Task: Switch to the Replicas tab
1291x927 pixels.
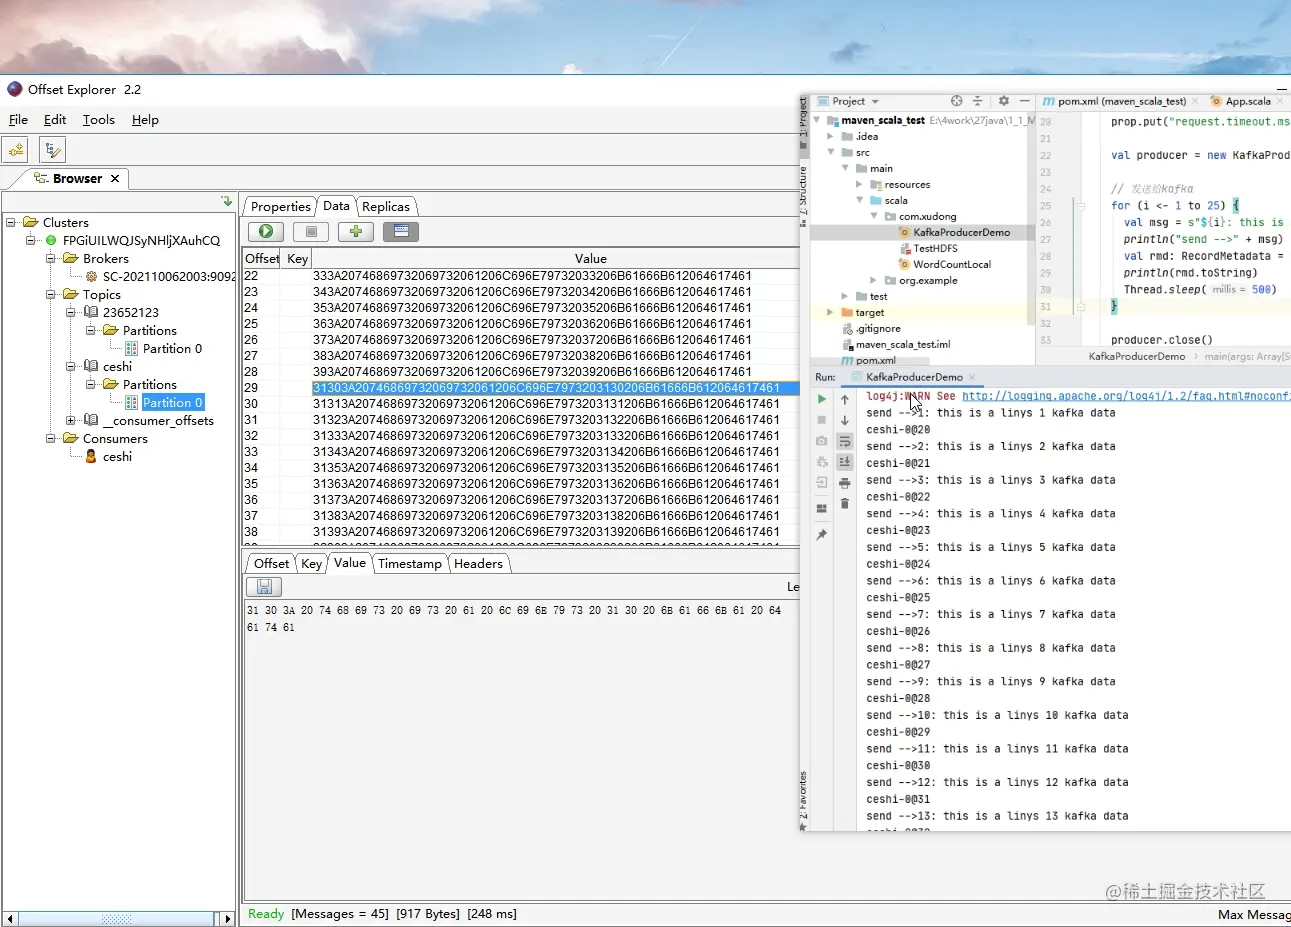Action: coord(386,206)
